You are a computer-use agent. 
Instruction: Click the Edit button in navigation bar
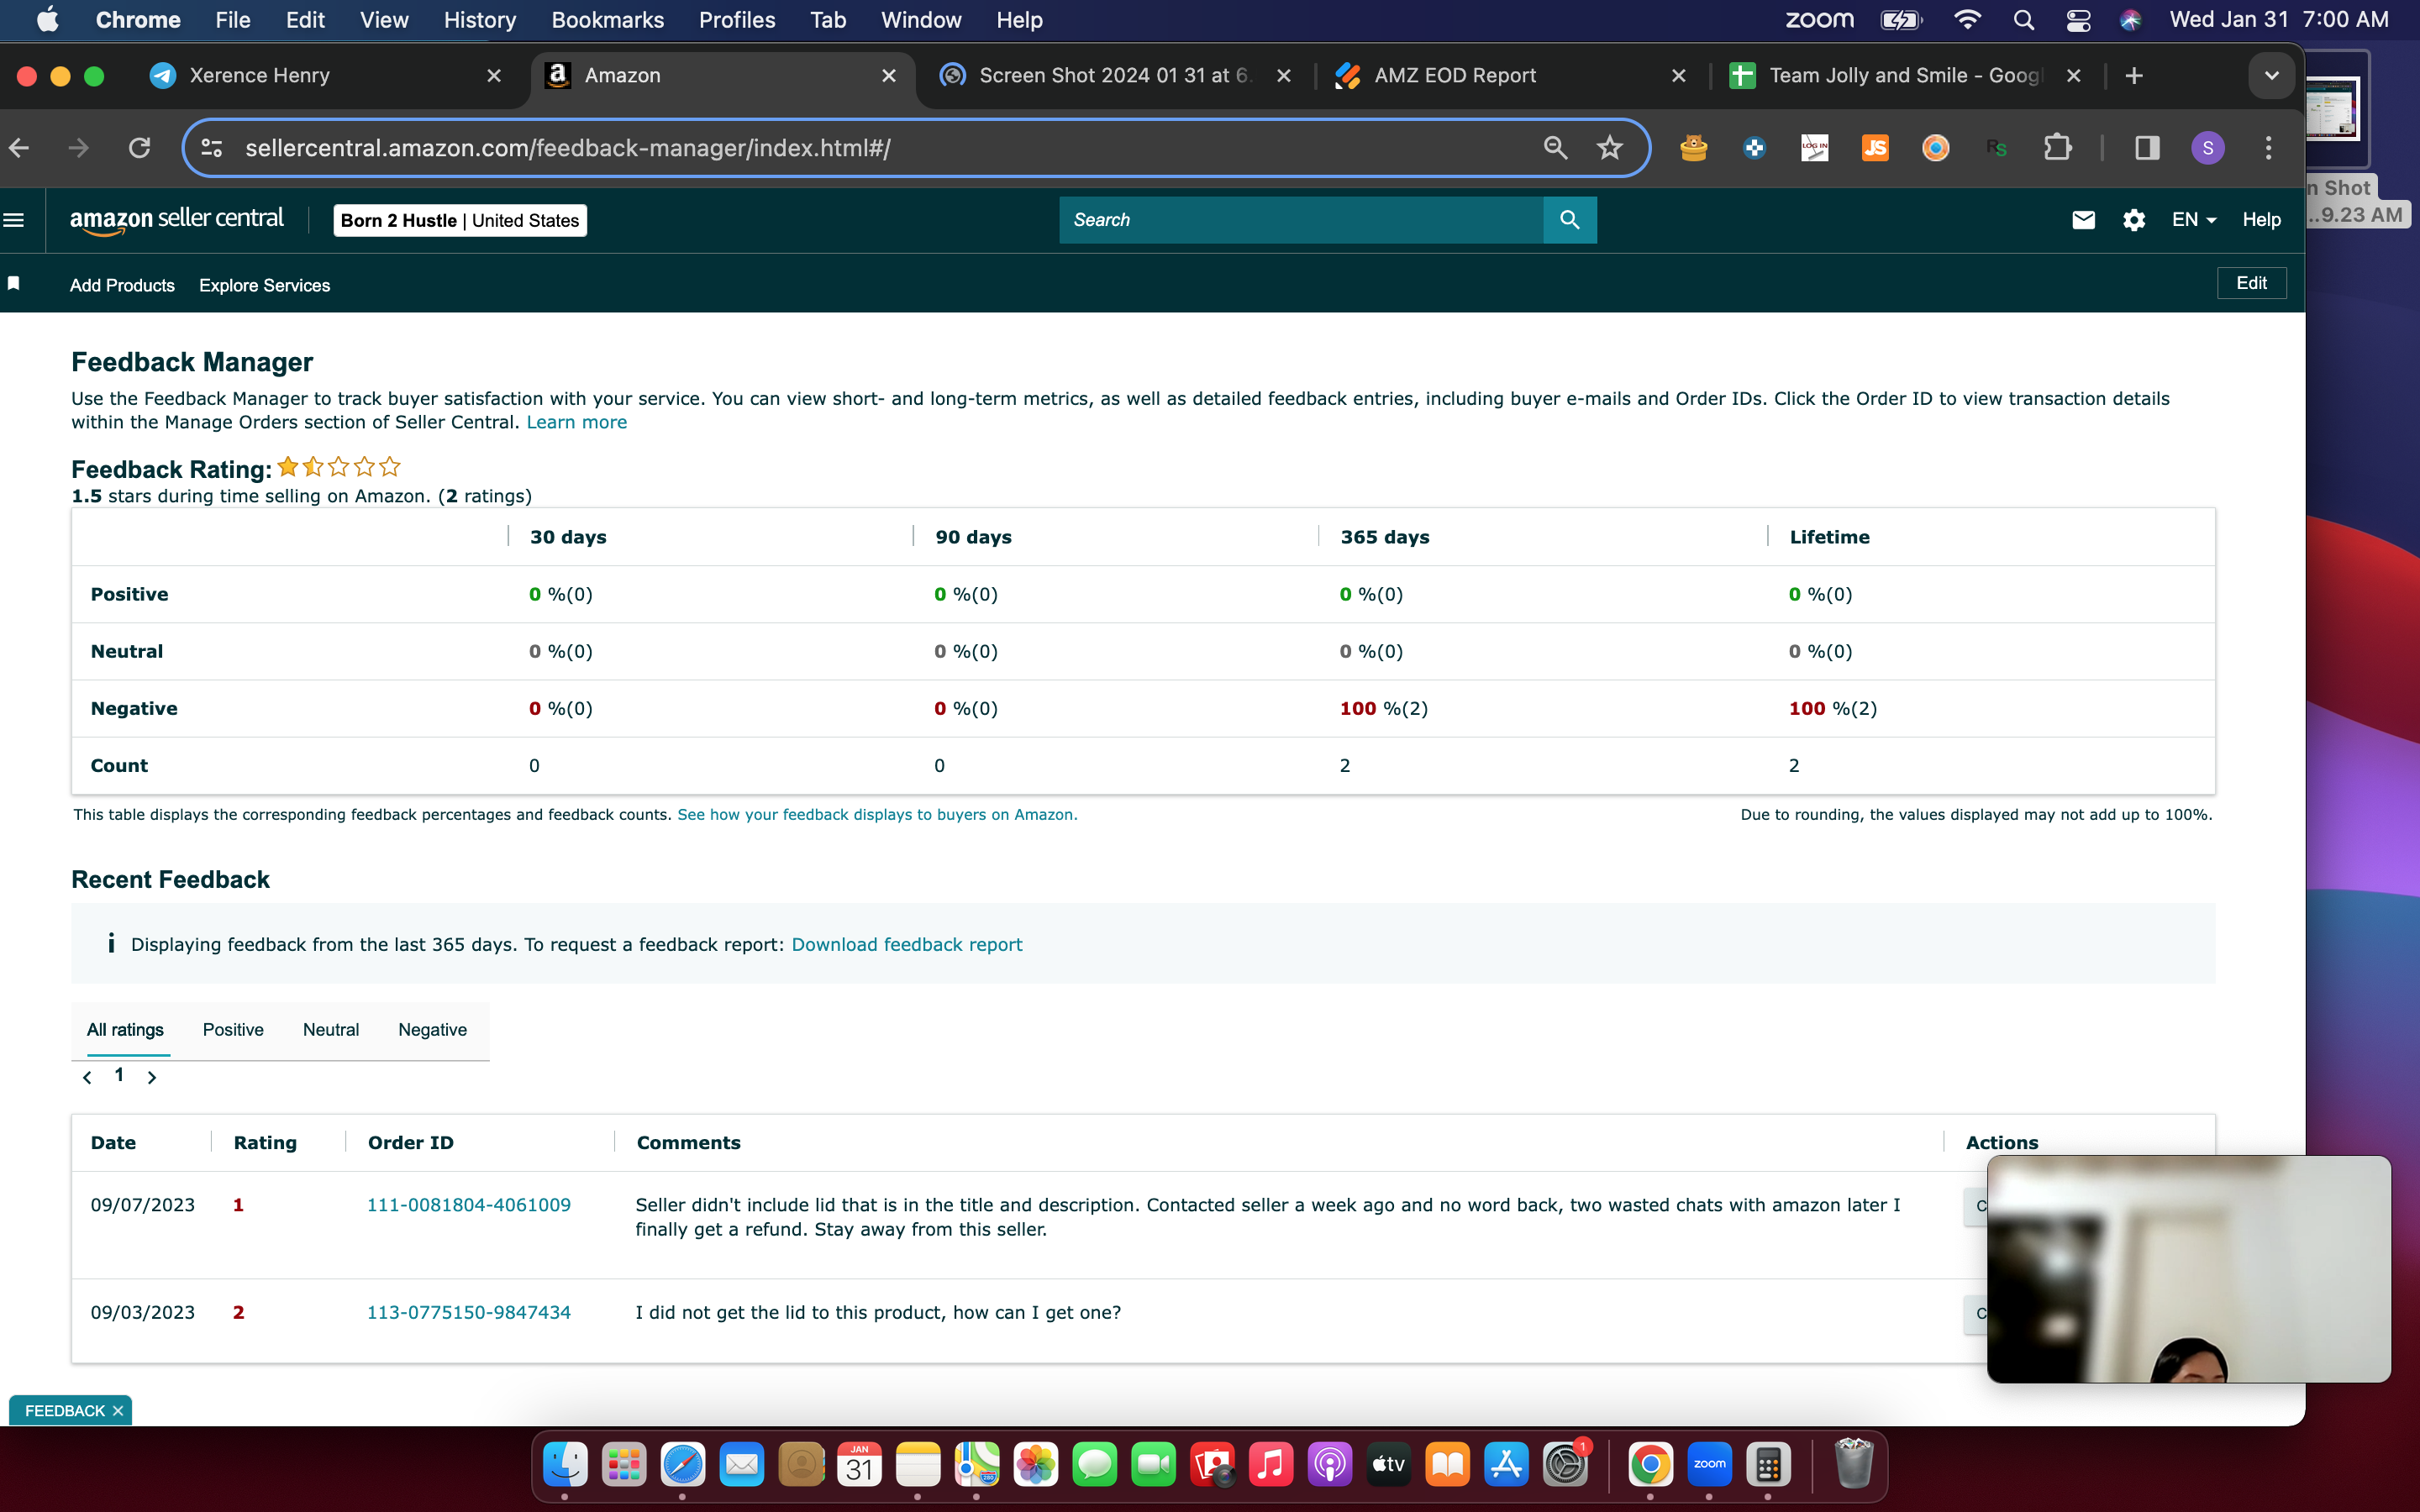(x=2251, y=283)
